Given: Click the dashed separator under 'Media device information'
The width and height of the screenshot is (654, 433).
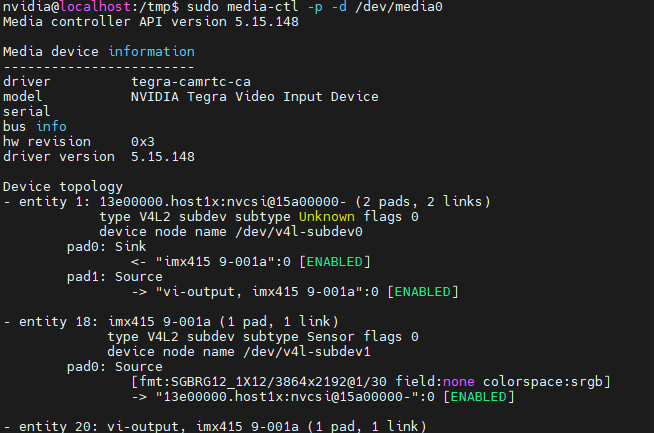Looking at the screenshot, I should [x=98, y=67].
